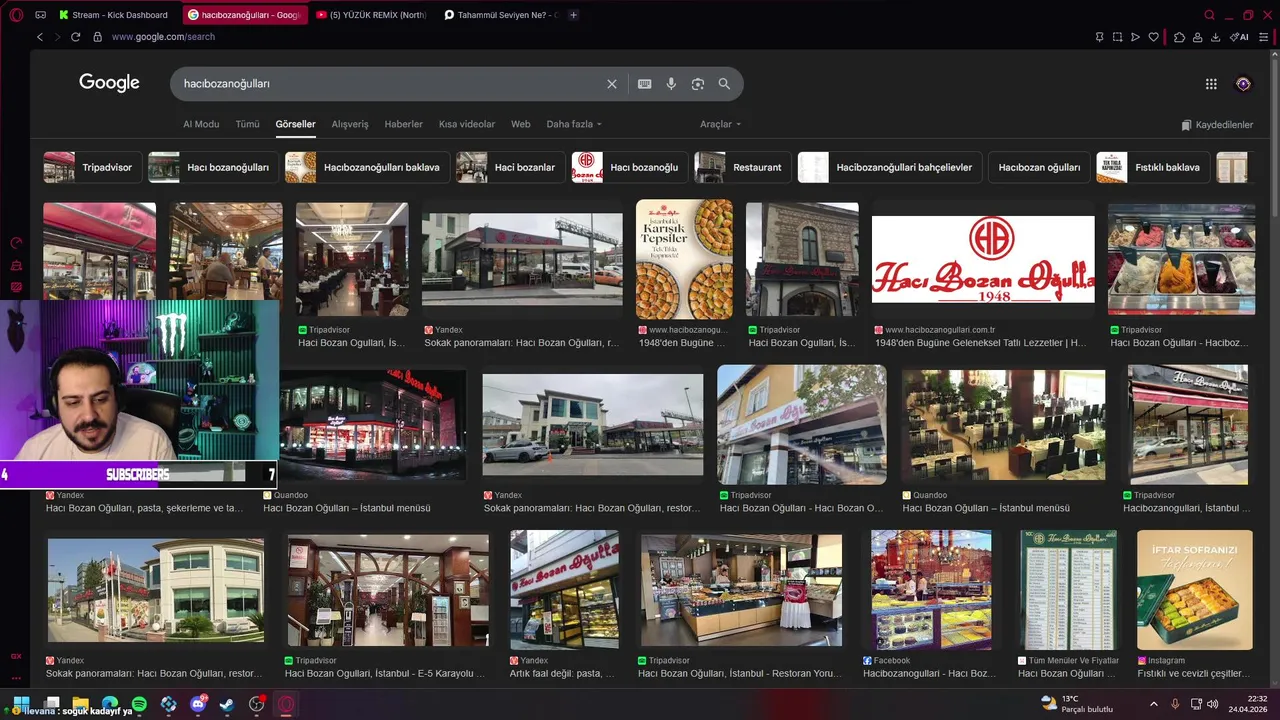
Task: Expand the Daha fazla dropdown
Action: (x=574, y=124)
